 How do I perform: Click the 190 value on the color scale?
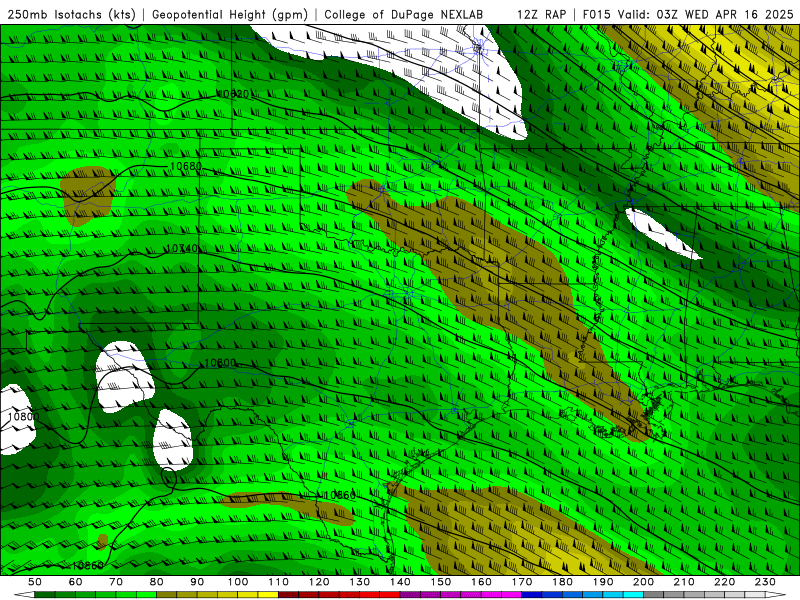click(603, 582)
